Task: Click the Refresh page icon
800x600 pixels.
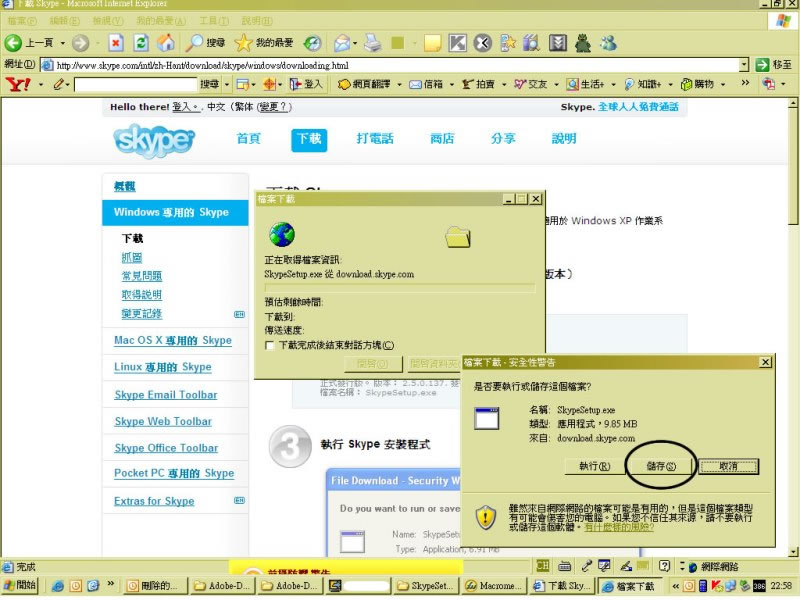Action: (141, 43)
